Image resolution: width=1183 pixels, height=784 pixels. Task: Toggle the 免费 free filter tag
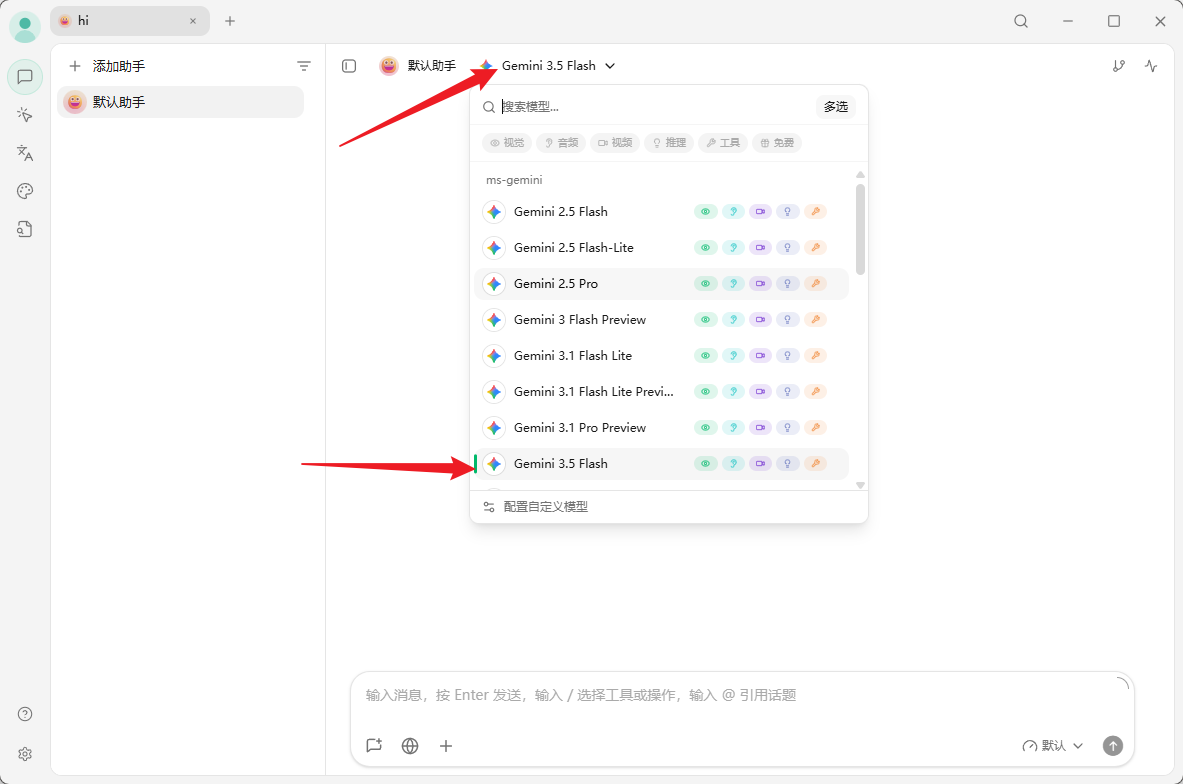pos(777,143)
